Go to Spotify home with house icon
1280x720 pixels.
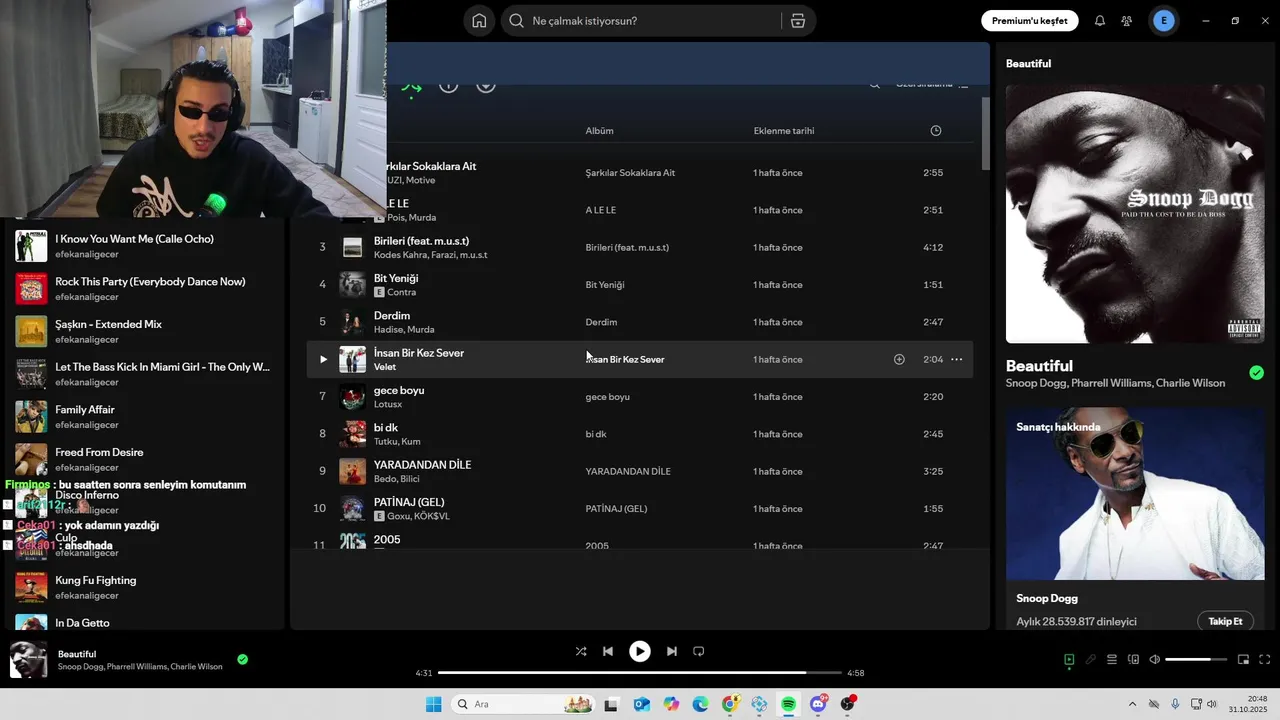479,21
